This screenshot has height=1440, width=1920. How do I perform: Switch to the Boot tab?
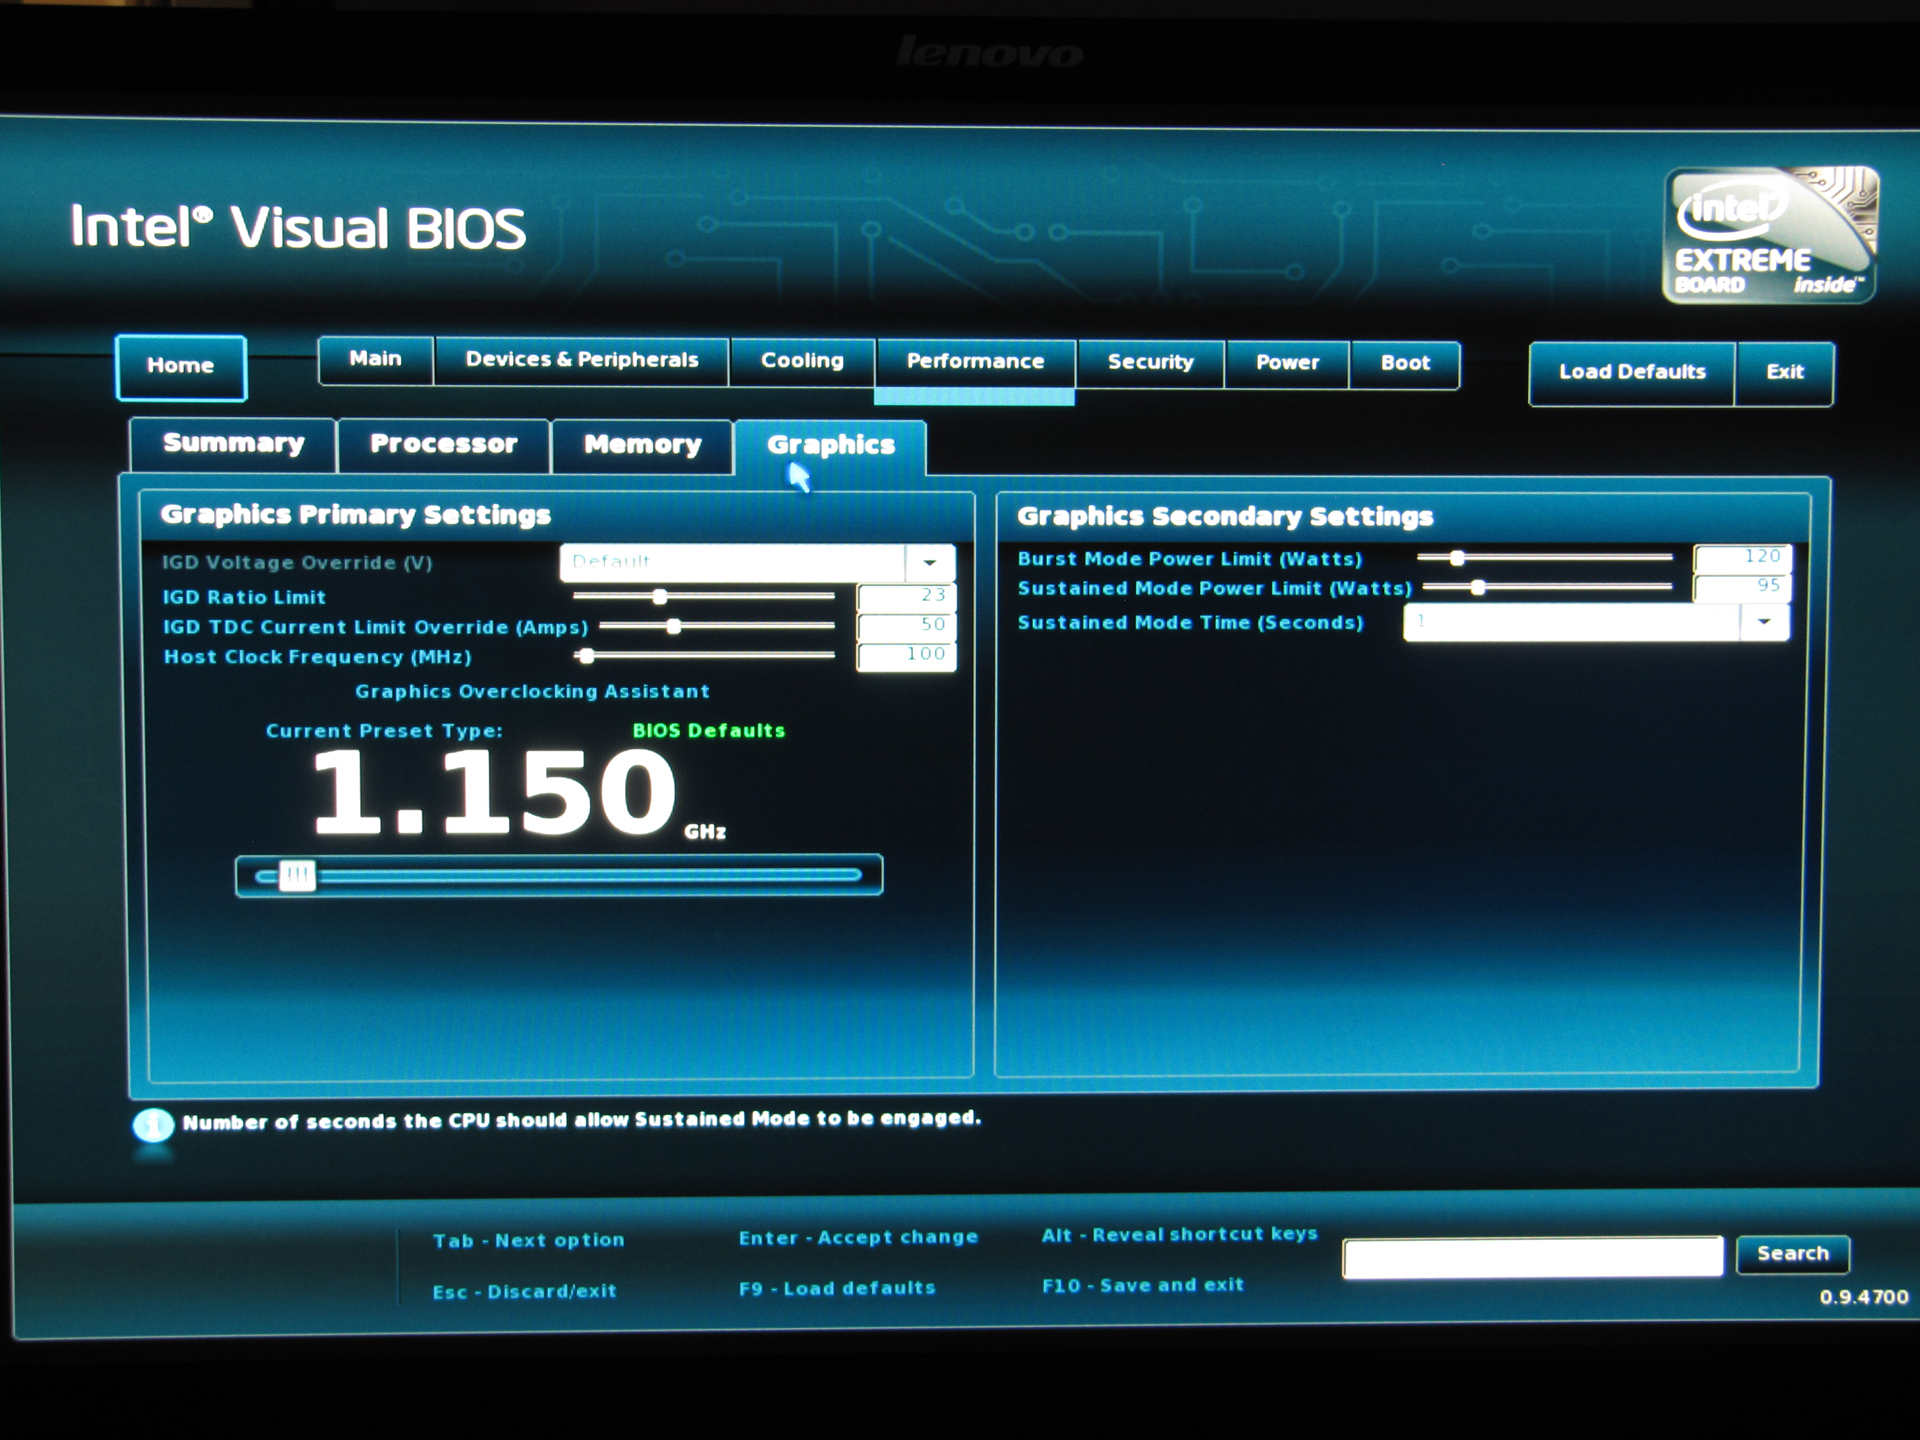(x=1405, y=365)
